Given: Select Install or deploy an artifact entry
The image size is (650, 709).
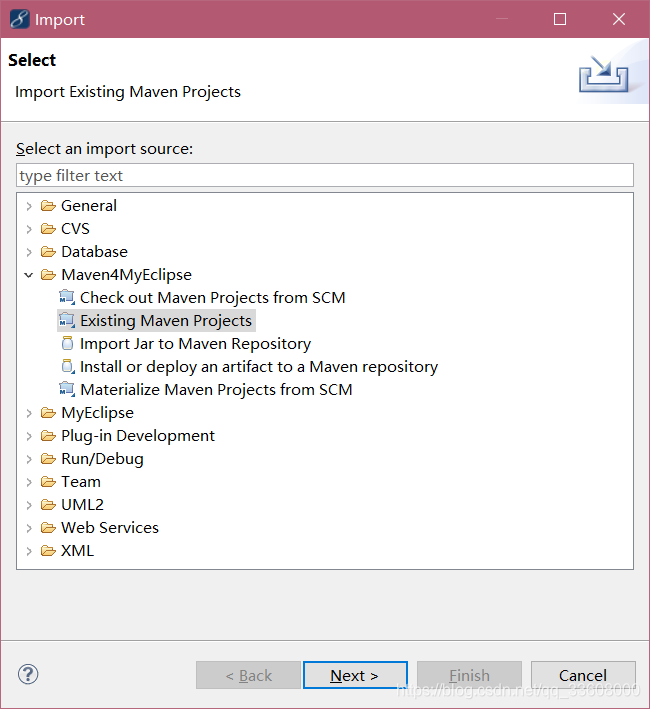Looking at the screenshot, I should (x=259, y=367).
